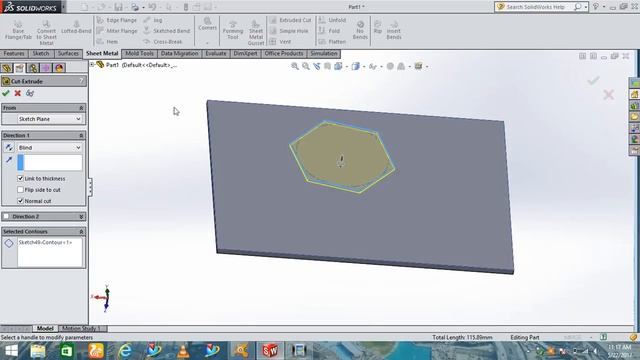Image resolution: width=640 pixels, height=360 pixels.
Task: Click the Base Flange/Tab tool
Action: (x=18, y=30)
